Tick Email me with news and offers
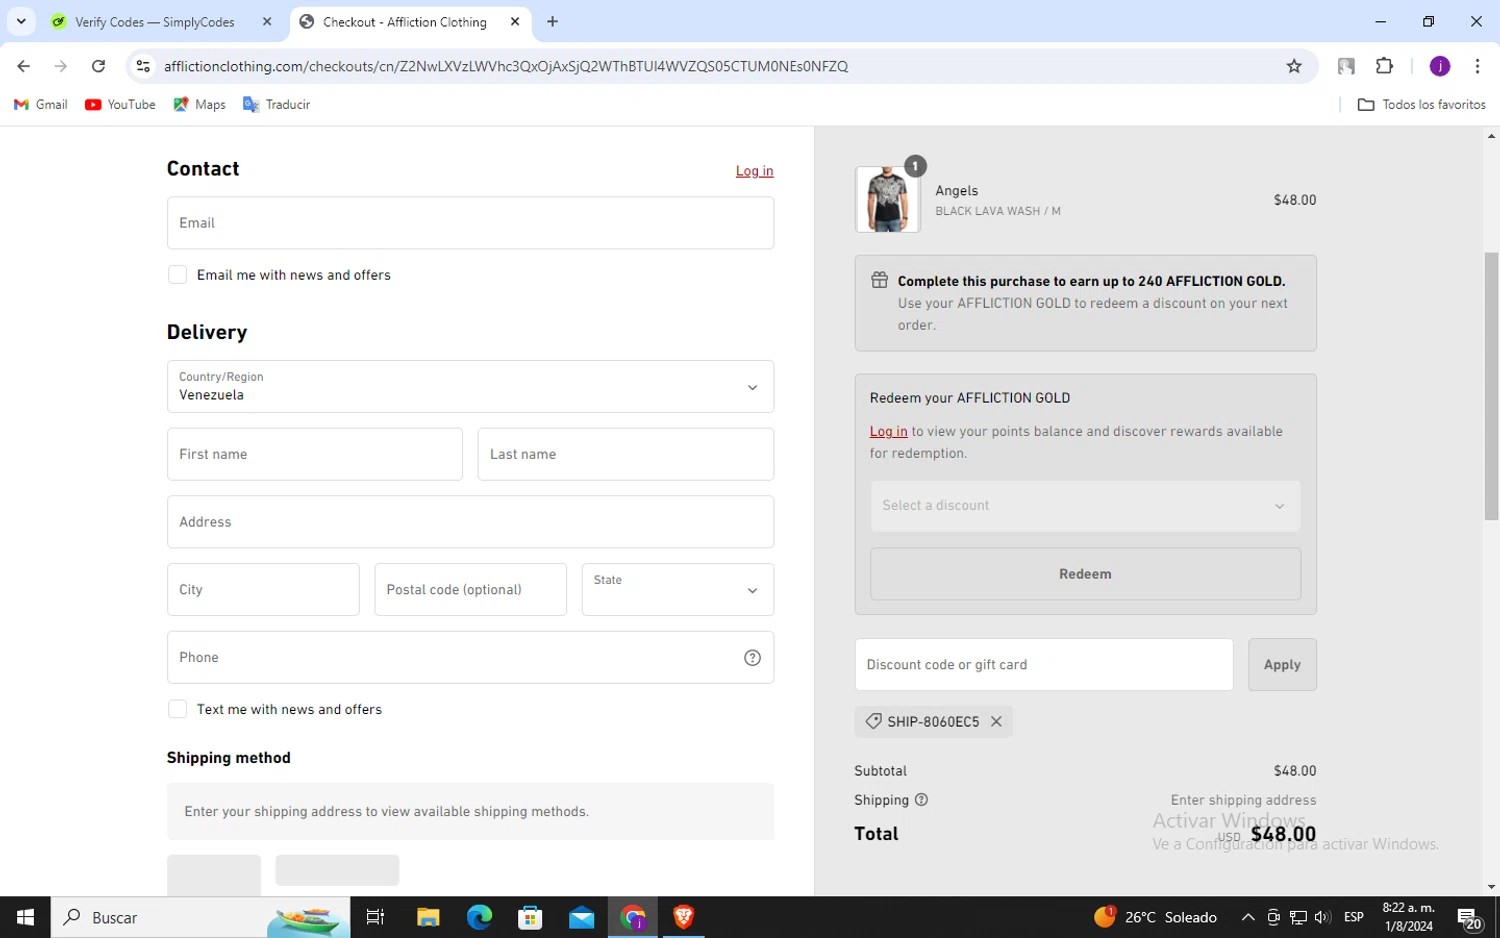The width and height of the screenshot is (1500, 938). (x=177, y=275)
